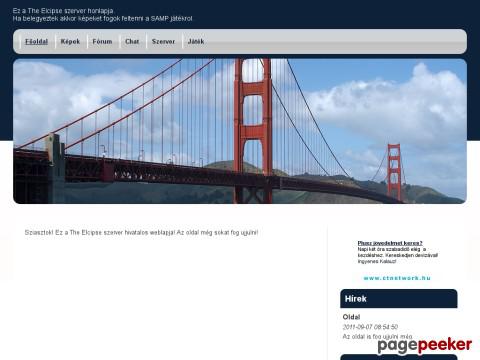Viewport: 480px width, 360px height.
Task: Click the ad text about 'Napi két óra'
Action: 398,255
